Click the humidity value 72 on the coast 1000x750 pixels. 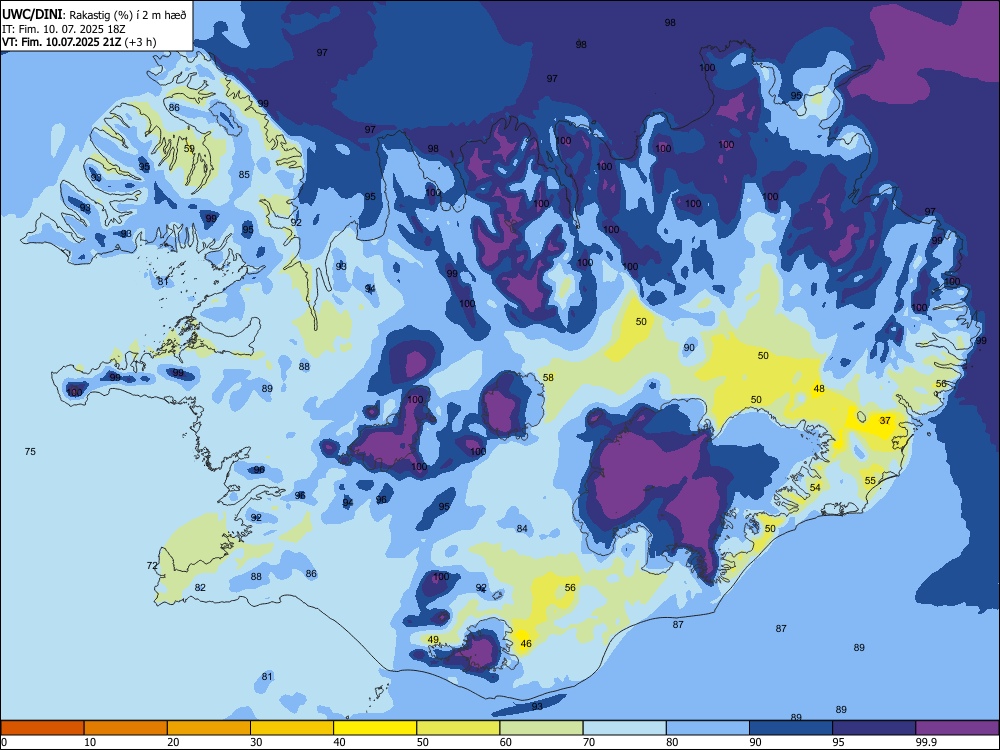coord(152,566)
